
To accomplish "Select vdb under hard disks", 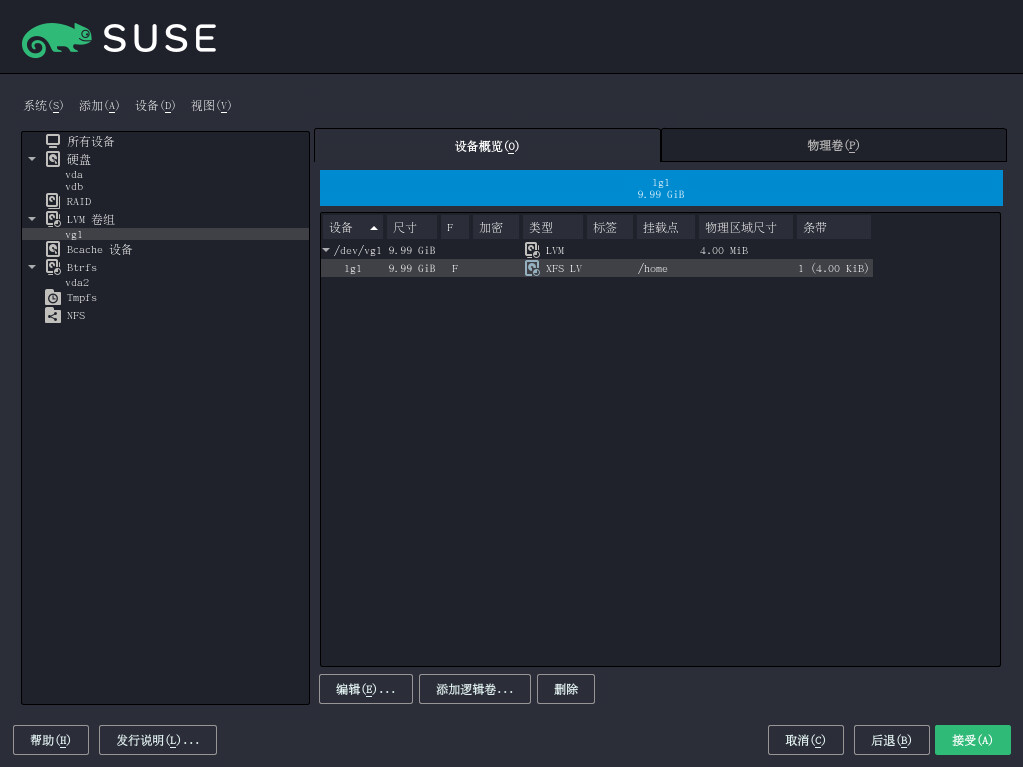I will point(74,187).
